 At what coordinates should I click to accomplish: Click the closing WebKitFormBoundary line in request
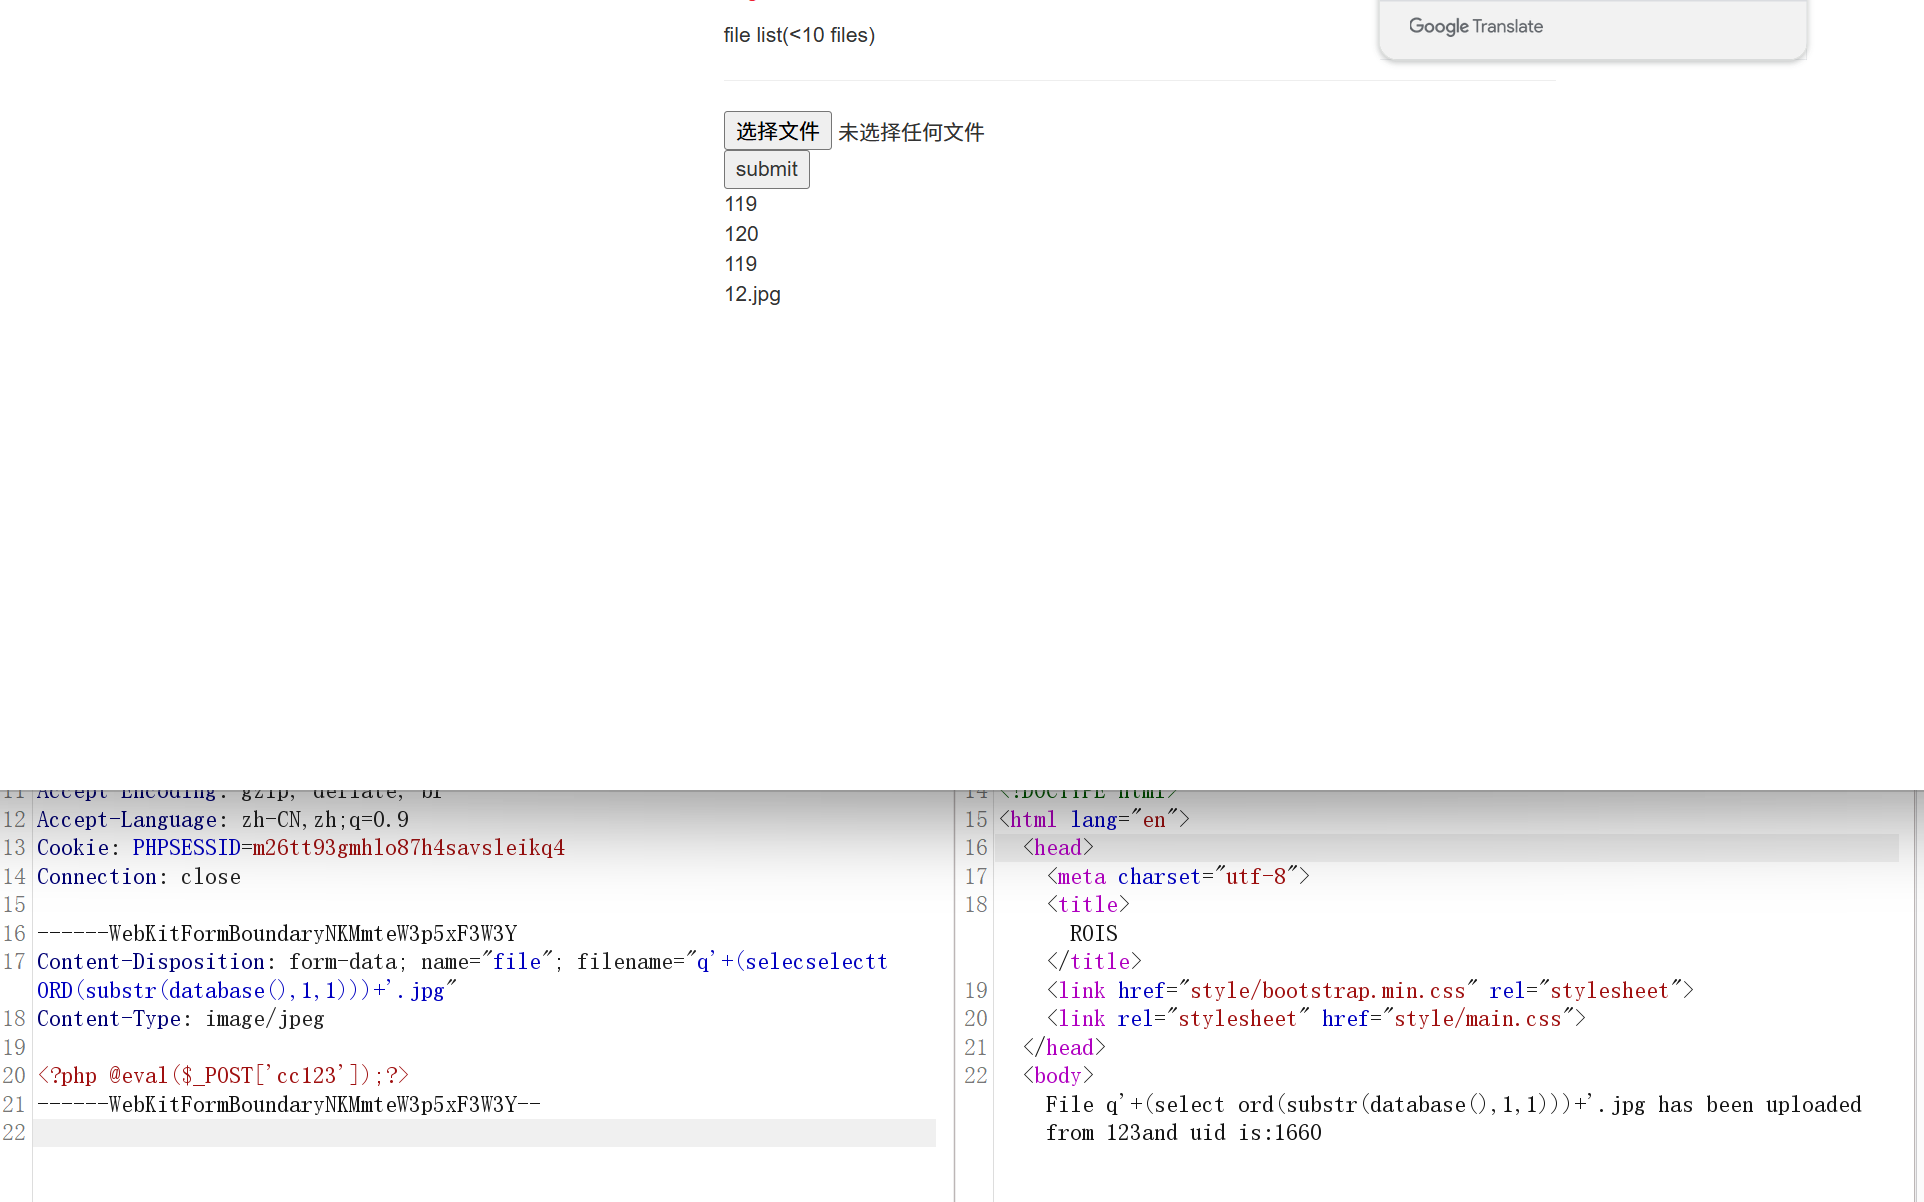coord(288,1105)
